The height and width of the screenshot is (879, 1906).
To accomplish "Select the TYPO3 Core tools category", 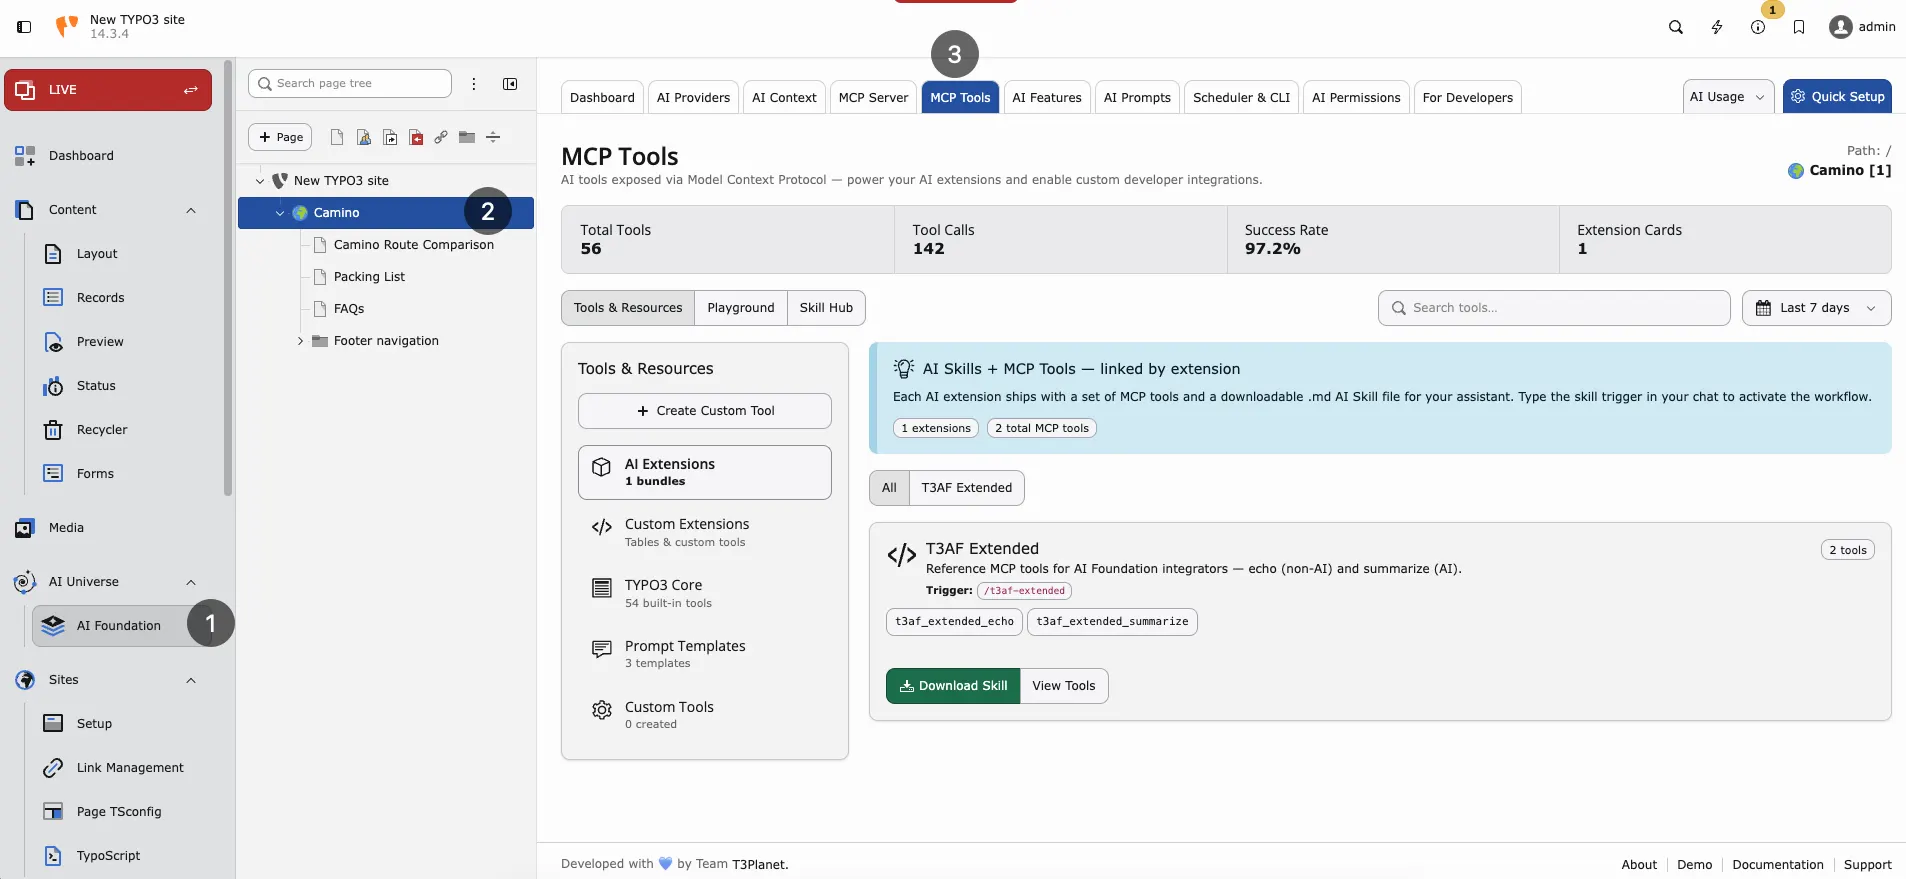I will [x=705, y=593].
